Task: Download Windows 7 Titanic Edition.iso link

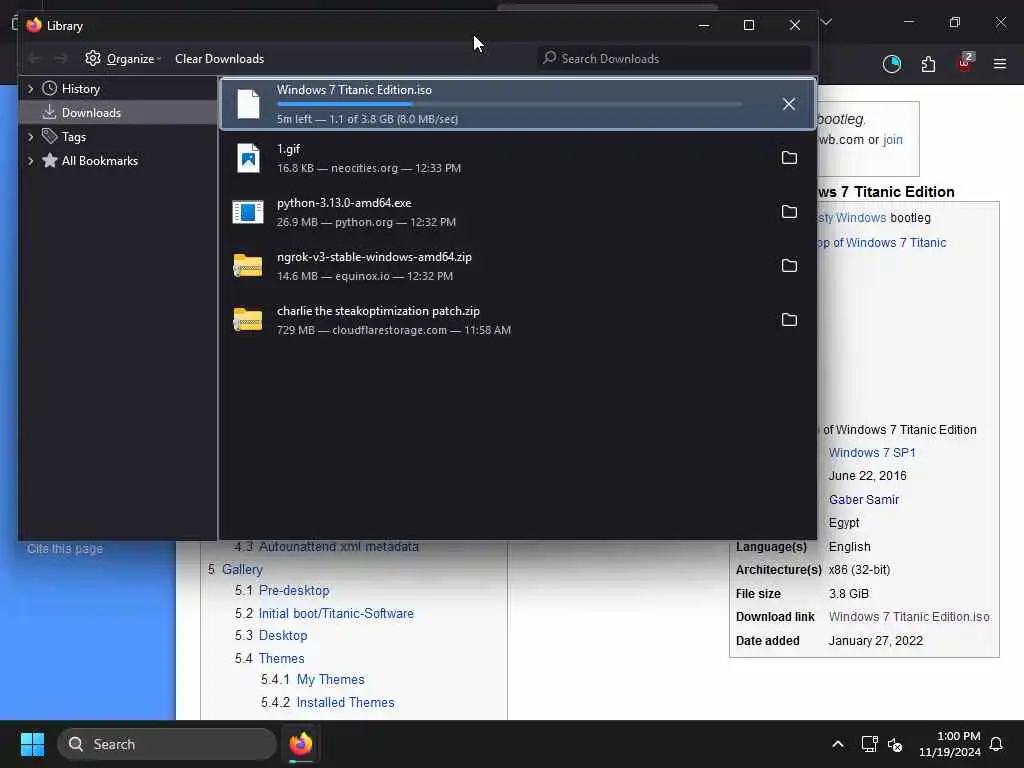Action: pyautogui.click(x=909, y=616)
